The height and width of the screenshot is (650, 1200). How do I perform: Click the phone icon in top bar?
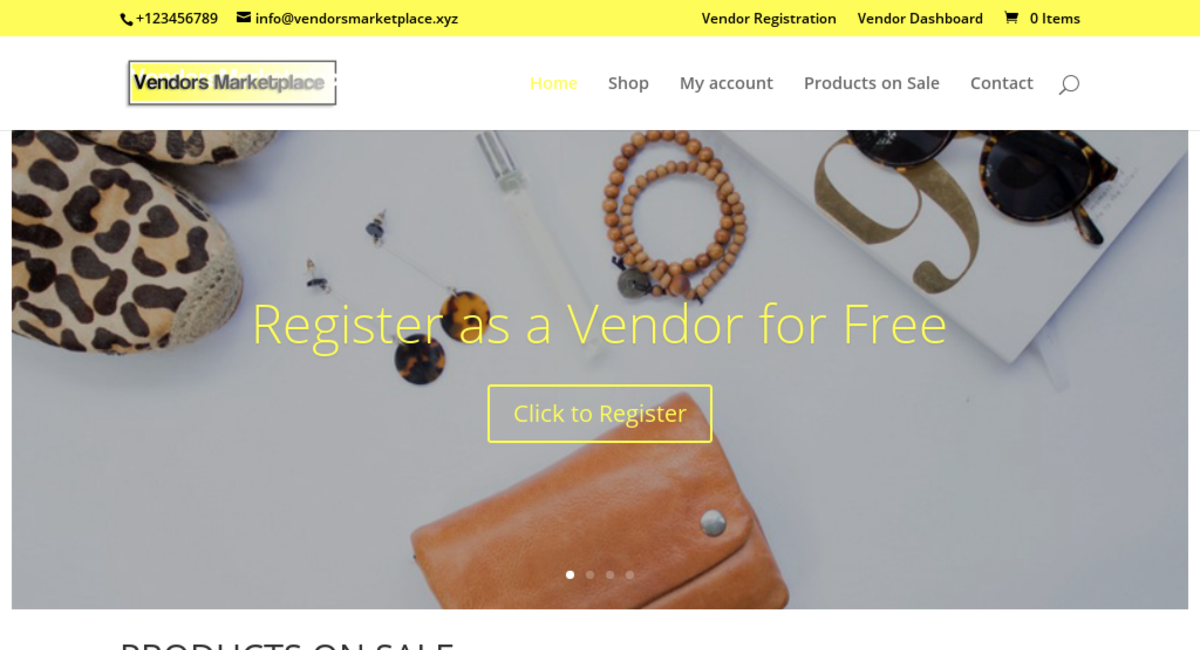pyautogui.click(x=126, y=19)
